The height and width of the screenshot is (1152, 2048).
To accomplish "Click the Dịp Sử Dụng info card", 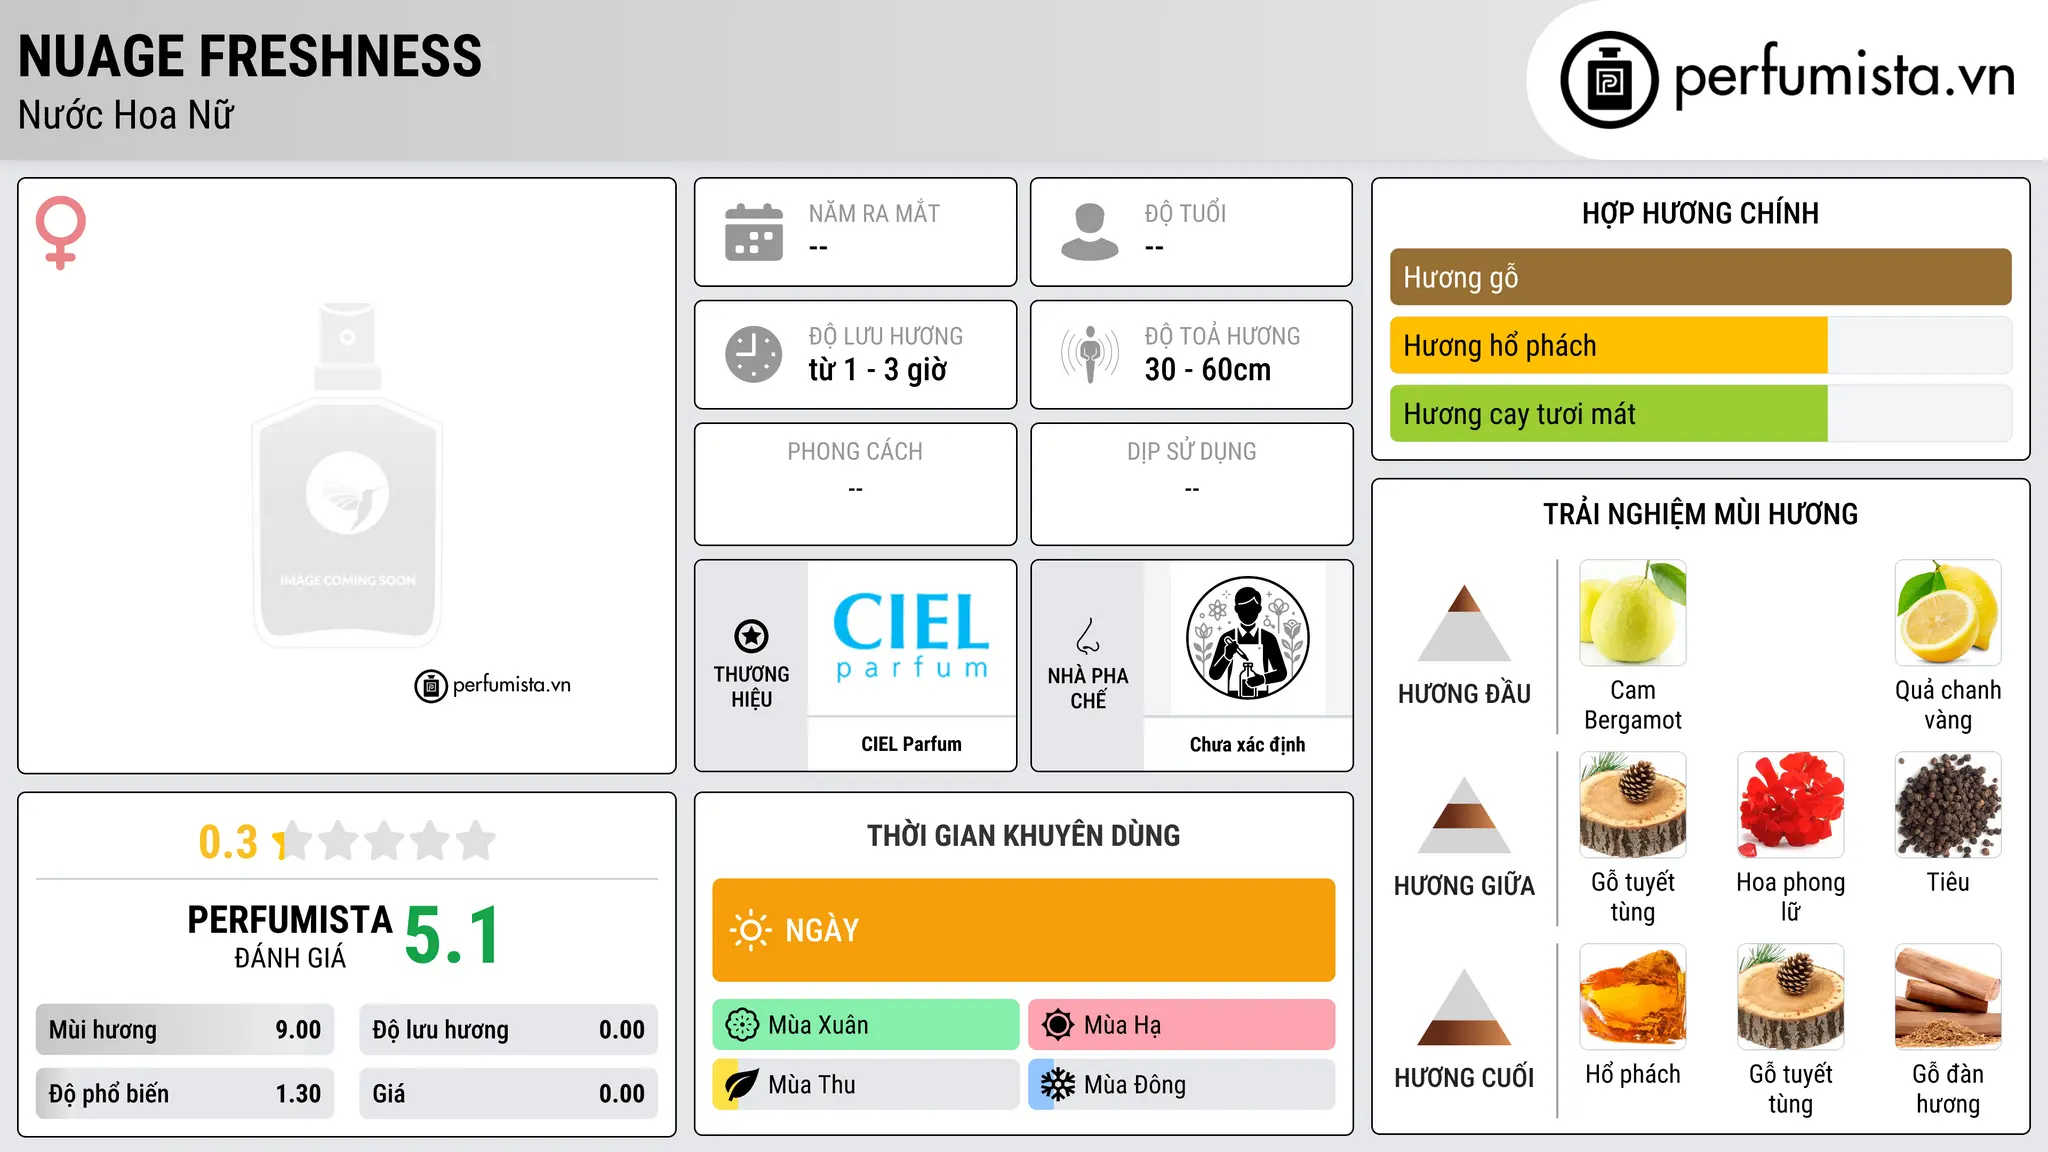I will point(1192,484).
